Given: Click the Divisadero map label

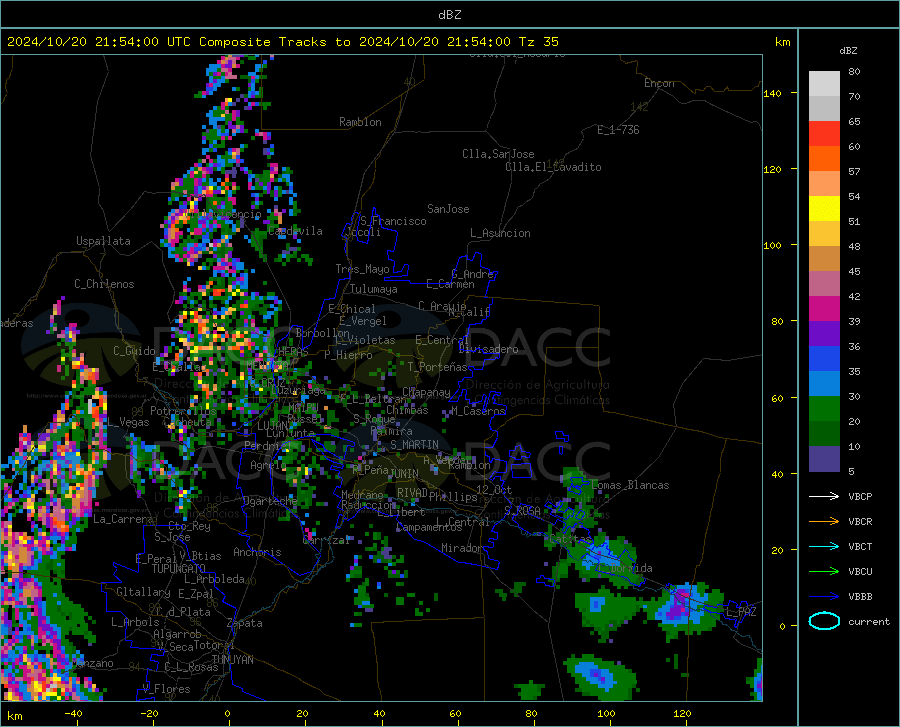Looking at the screenshot, I should (488, 349).
